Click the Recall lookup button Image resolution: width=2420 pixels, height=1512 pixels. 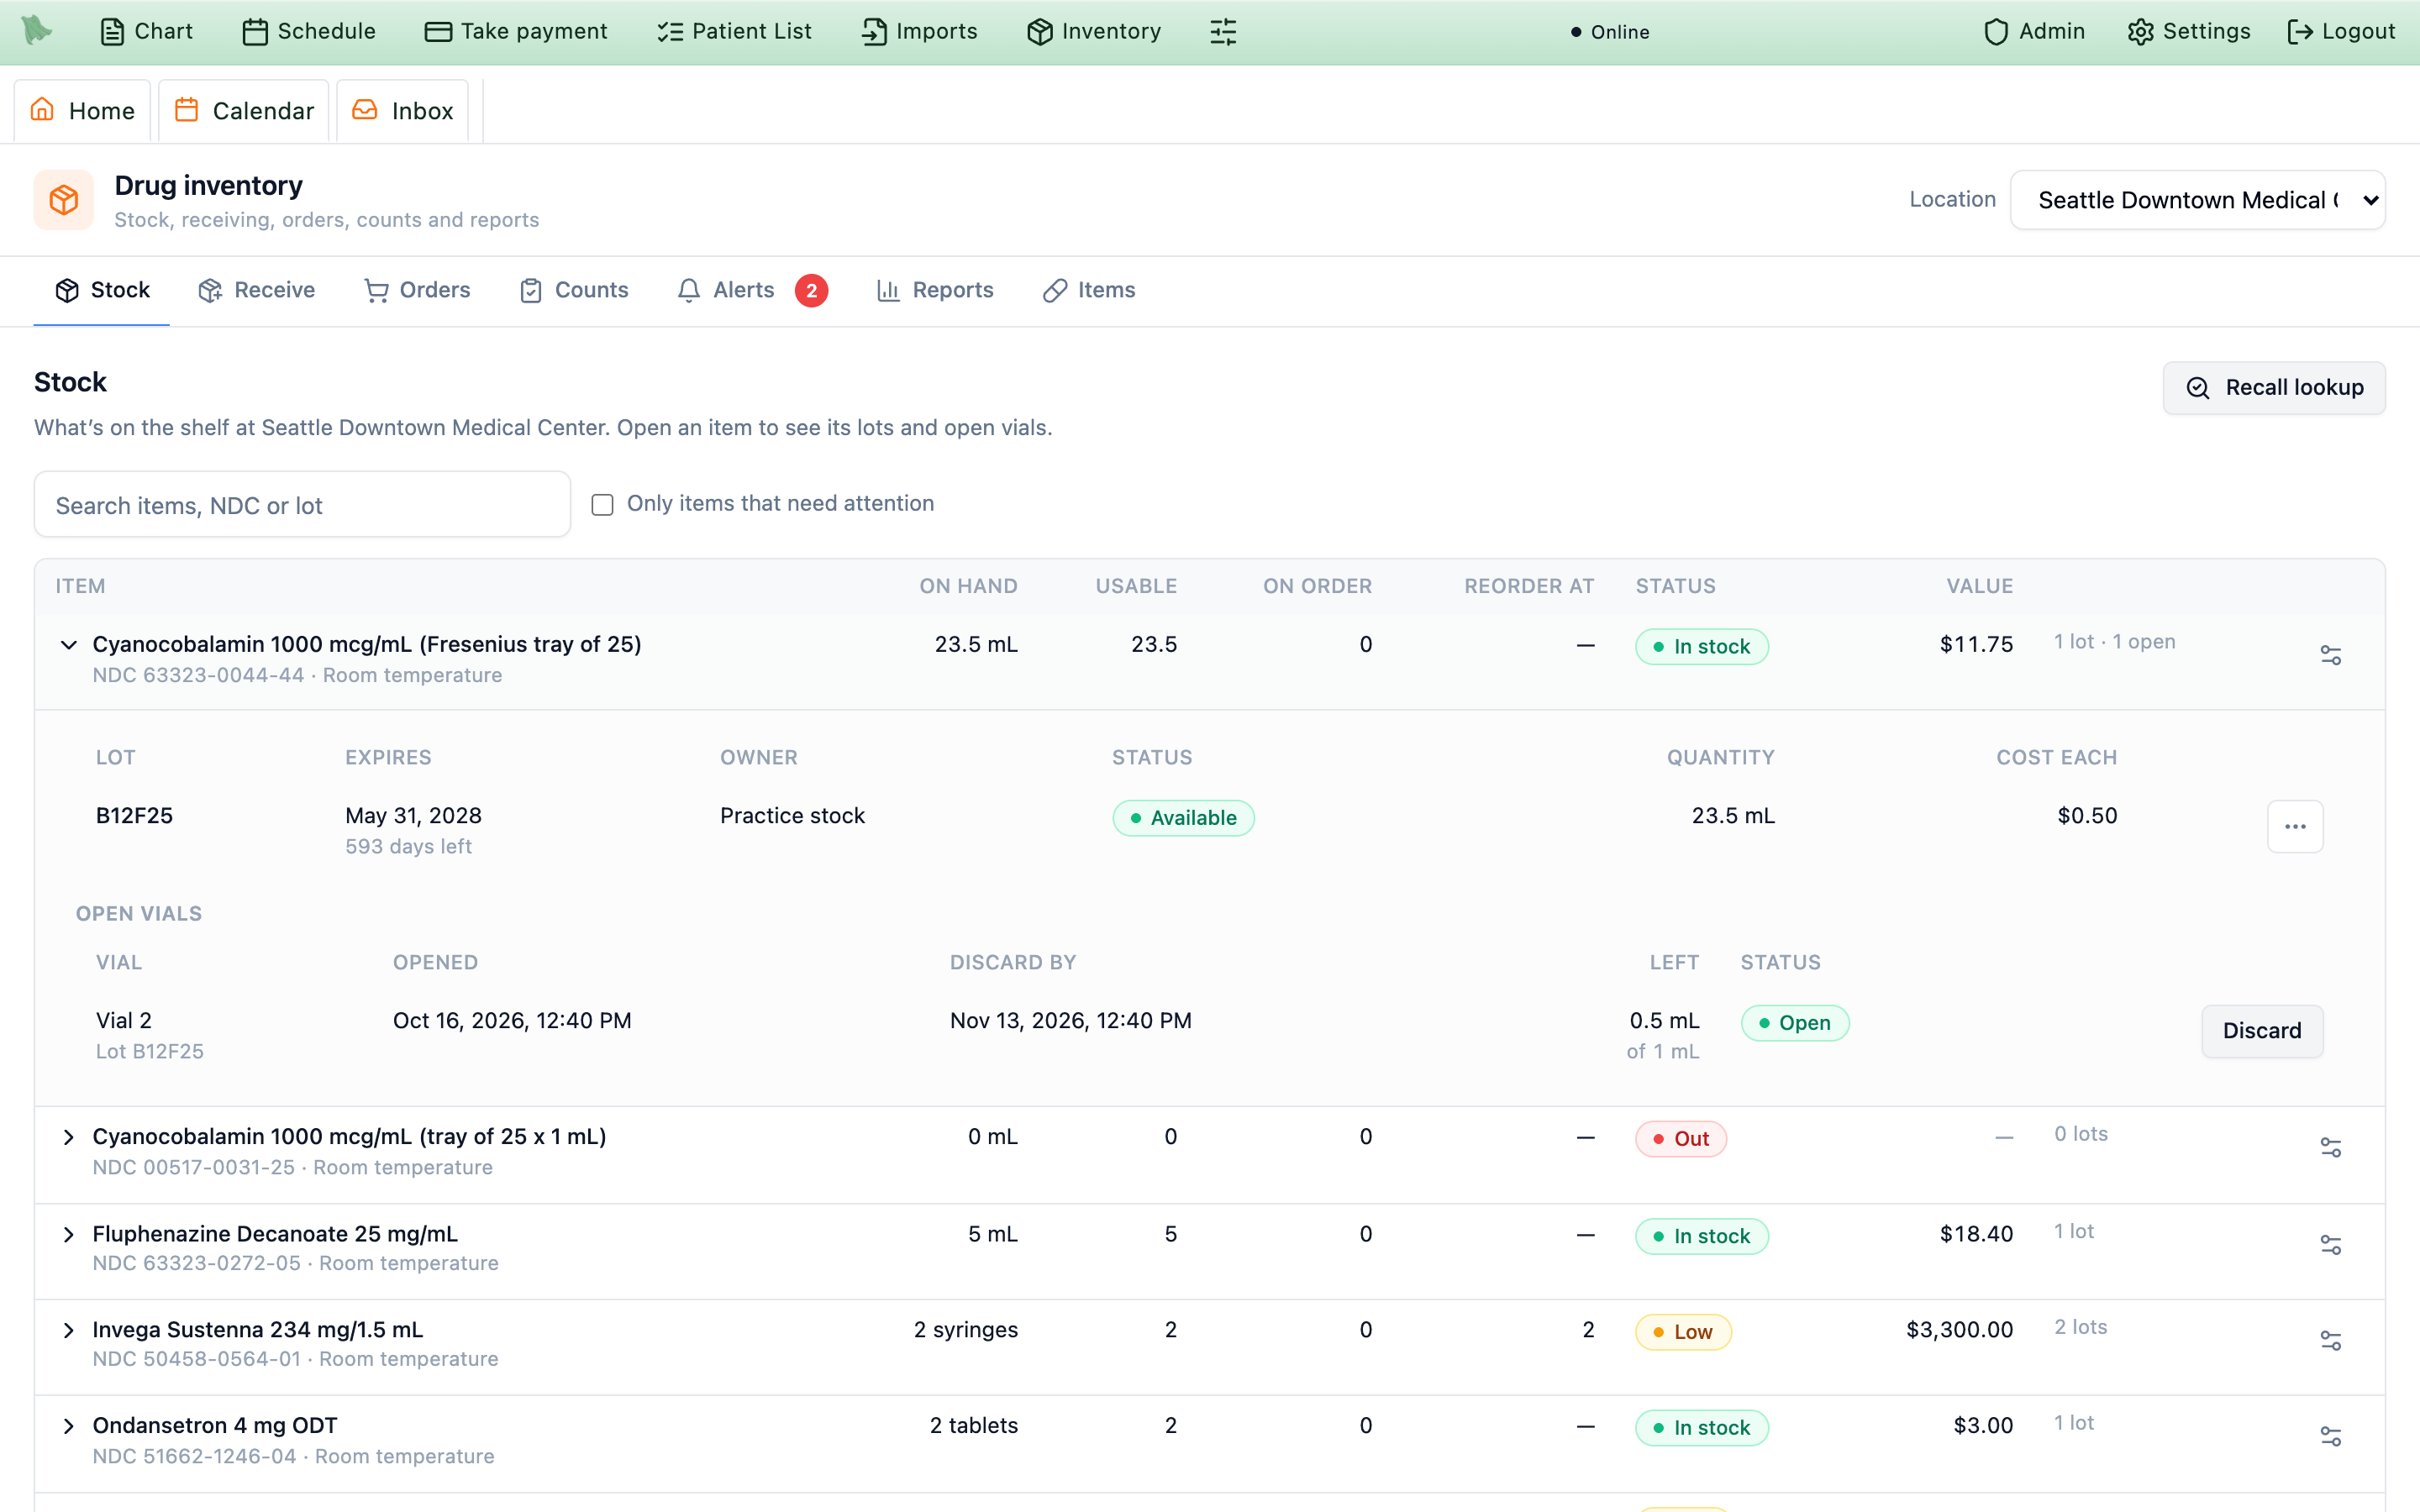point(2274,388)
